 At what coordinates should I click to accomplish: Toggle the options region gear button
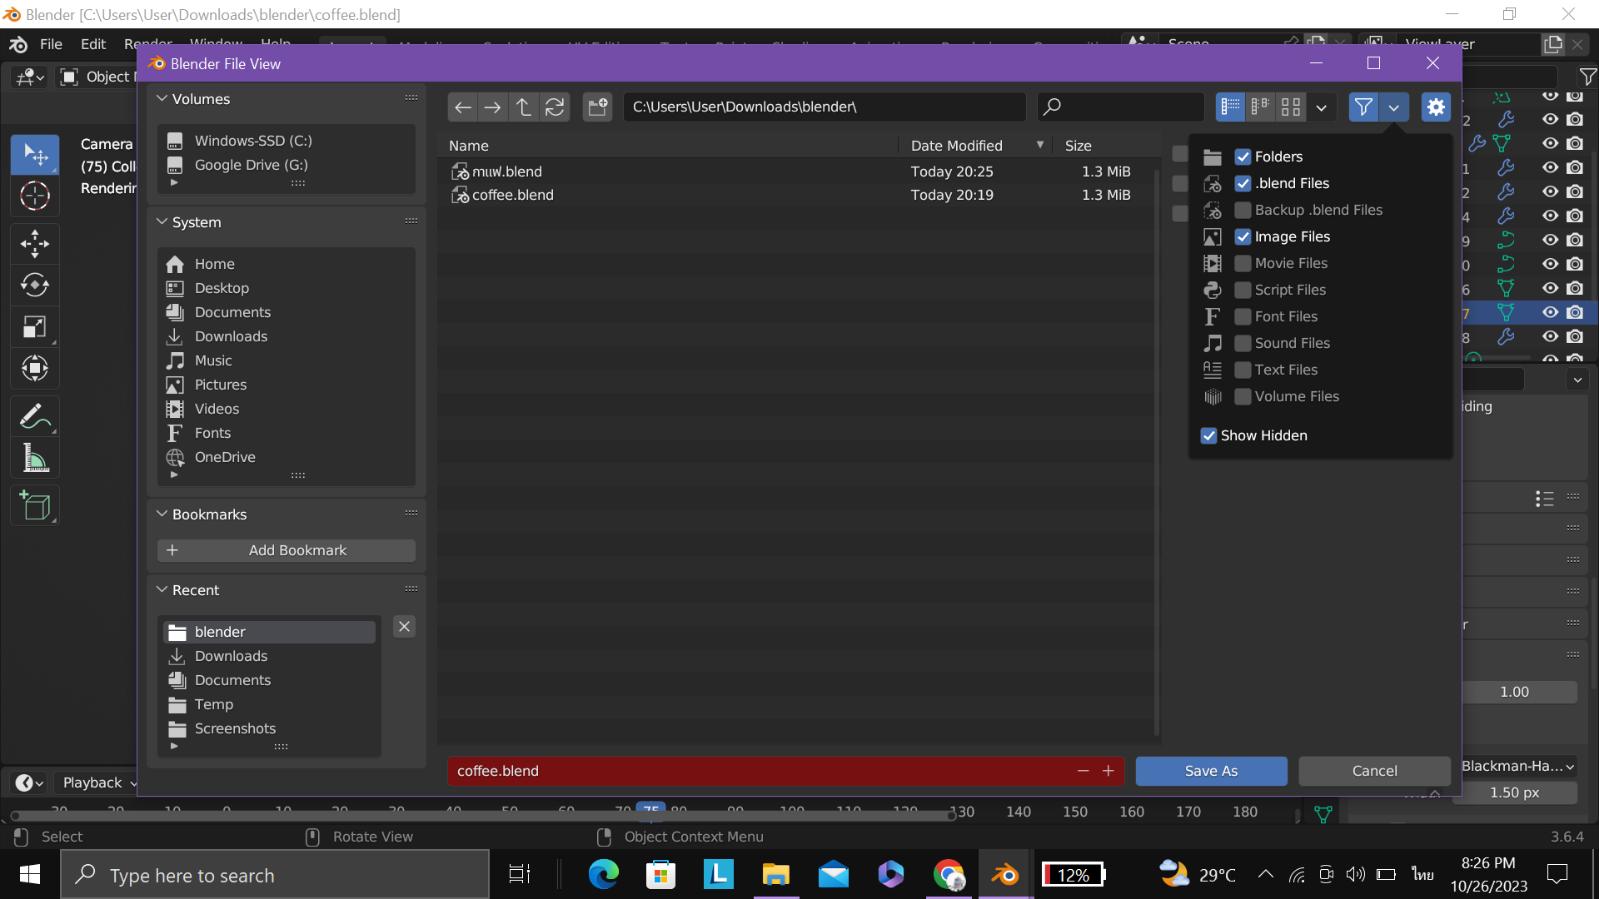[x=1436, y=107]
